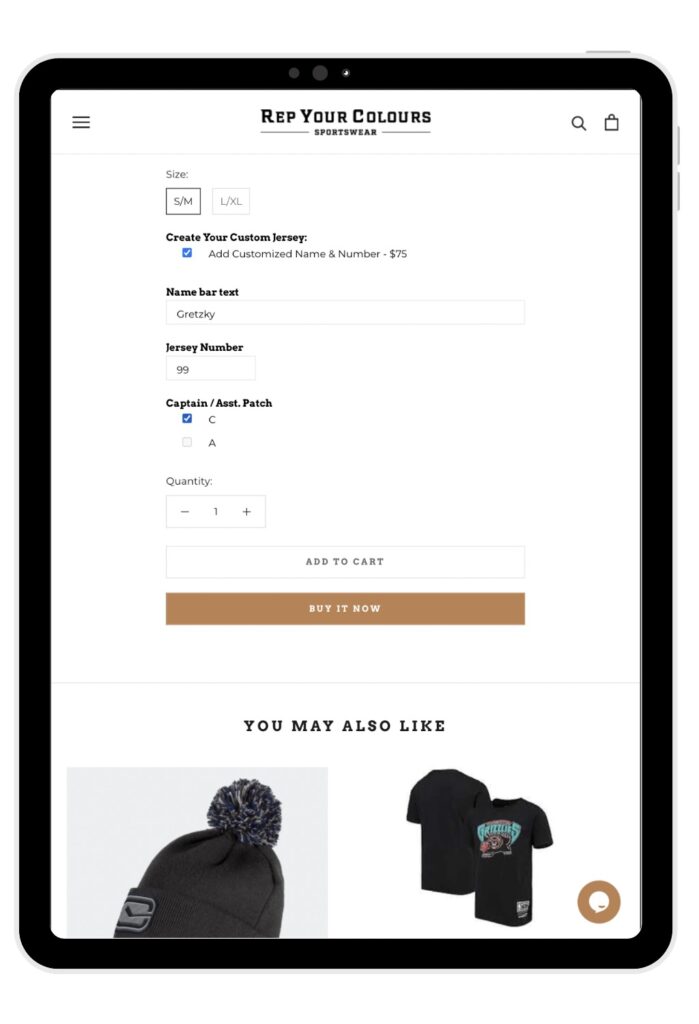The image size is (699, 1024).
Task: Focus the Jersey Number field
Action: click(x=210, y=368)
